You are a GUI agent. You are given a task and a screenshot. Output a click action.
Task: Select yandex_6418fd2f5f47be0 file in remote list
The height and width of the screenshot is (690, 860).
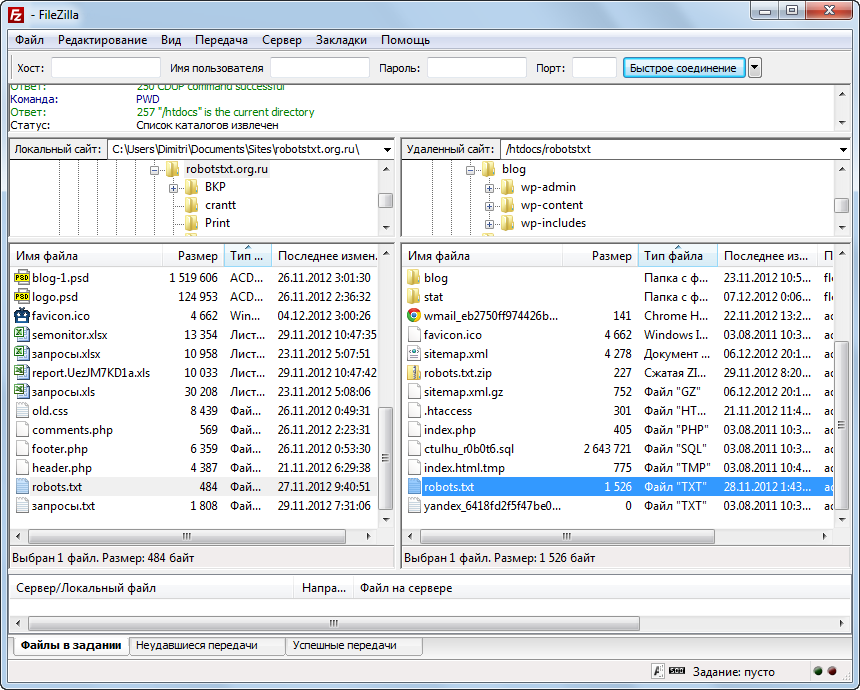(x=620, y=506)
